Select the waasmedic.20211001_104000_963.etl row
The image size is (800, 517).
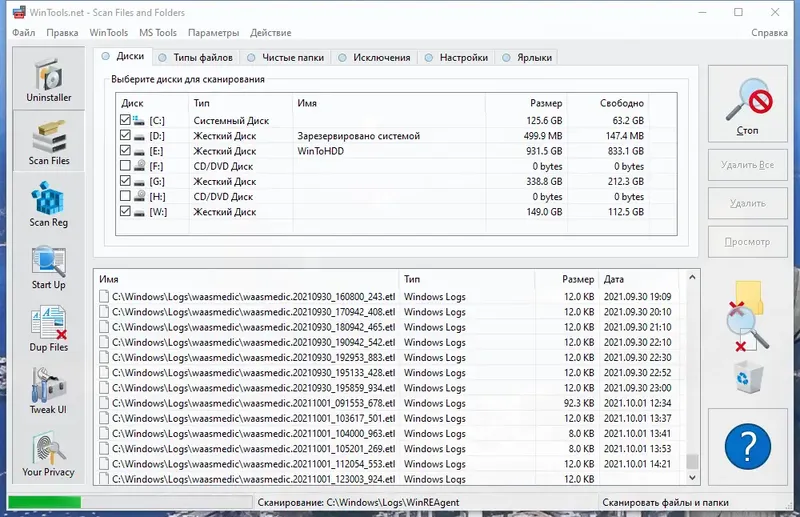[387, 433]
